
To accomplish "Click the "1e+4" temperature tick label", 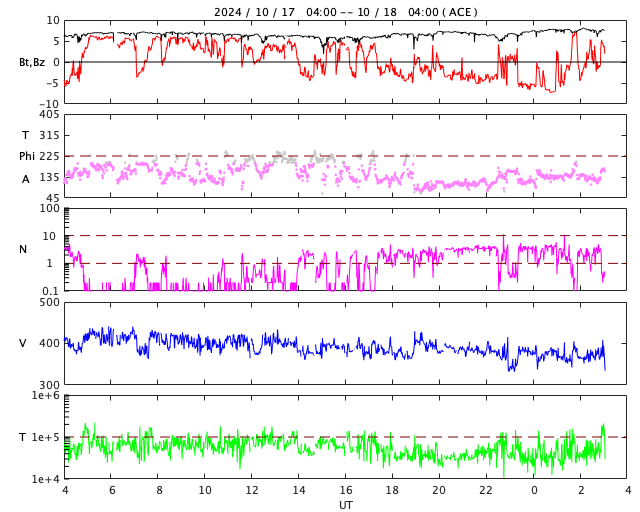I will [46, 479].
